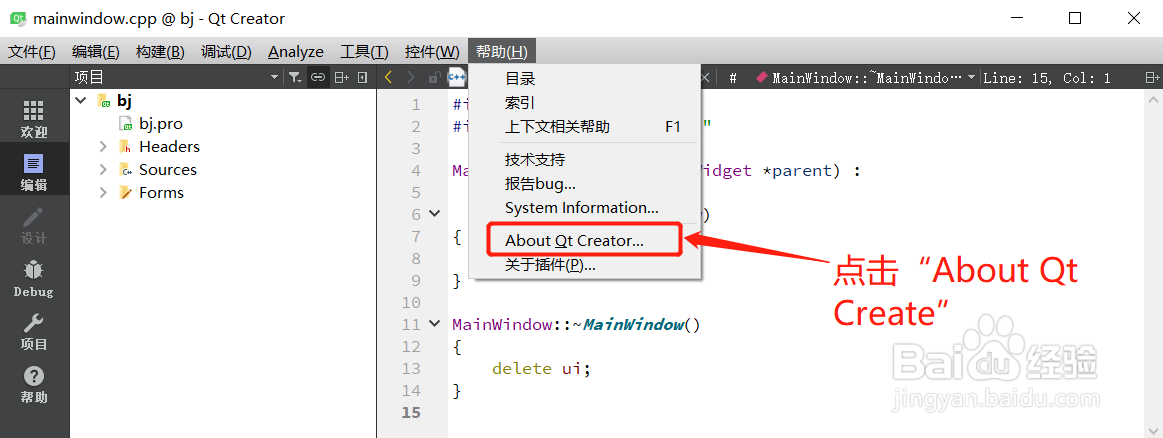Viewport: 1163px width, 438px height.
Task: Click the ~MainWindow() destructor line
Action: click(576, 325)
